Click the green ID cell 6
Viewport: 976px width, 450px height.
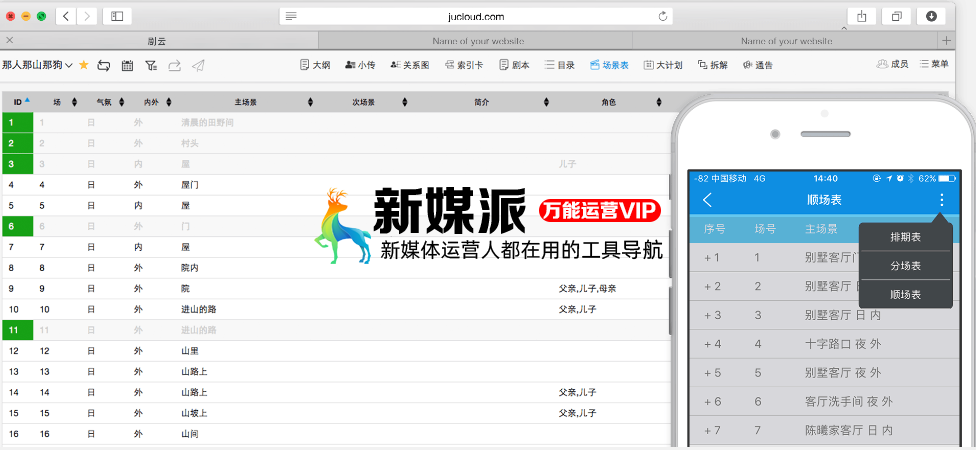pos(17,227)
